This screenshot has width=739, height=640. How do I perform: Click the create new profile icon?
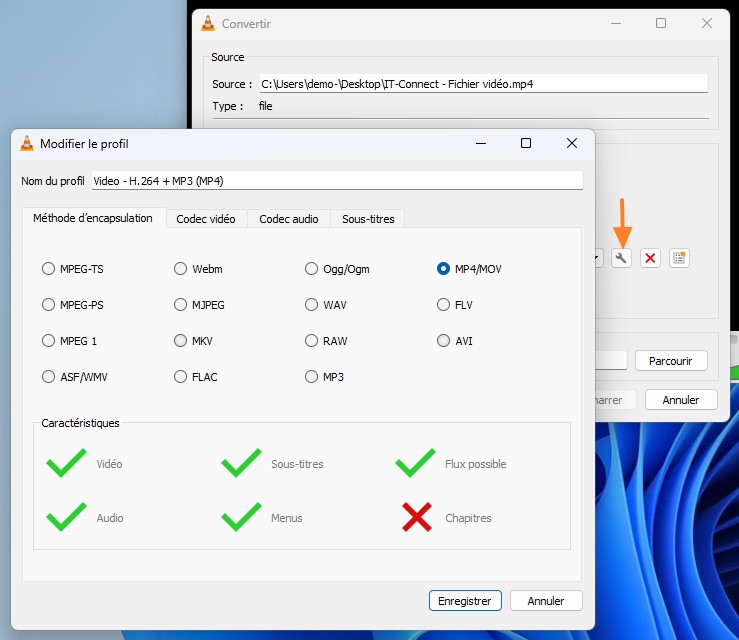[679, 258]
